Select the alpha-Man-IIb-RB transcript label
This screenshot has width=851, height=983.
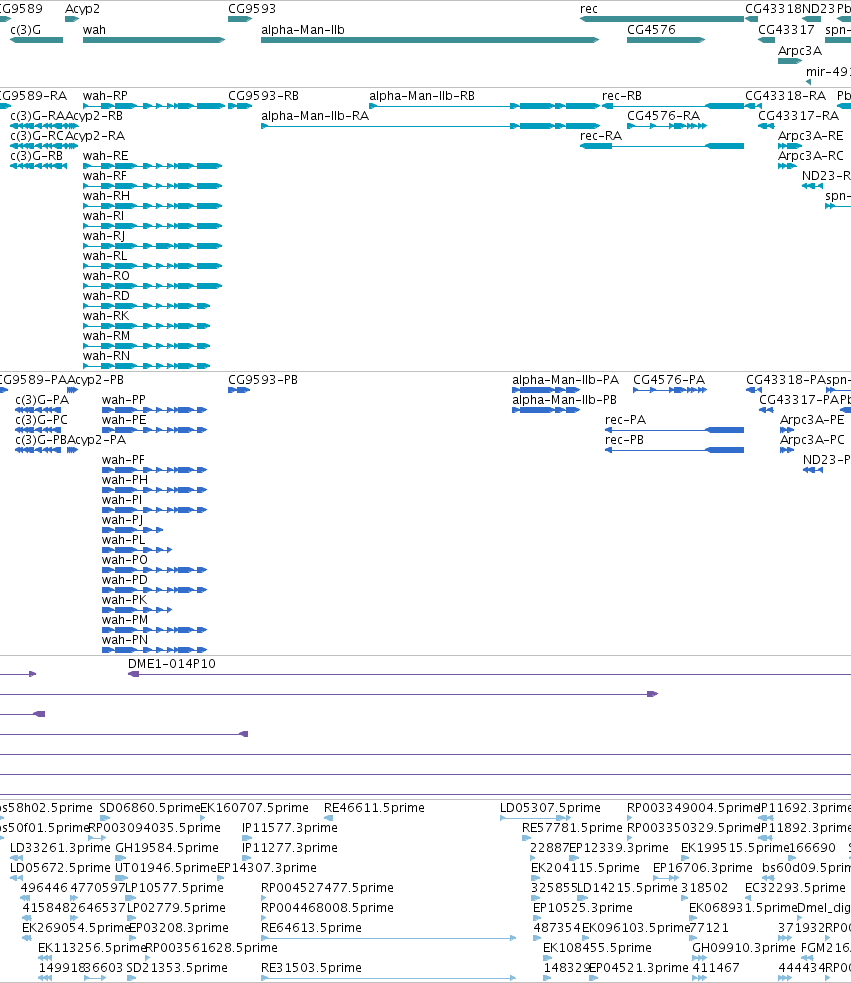[422, 96]
